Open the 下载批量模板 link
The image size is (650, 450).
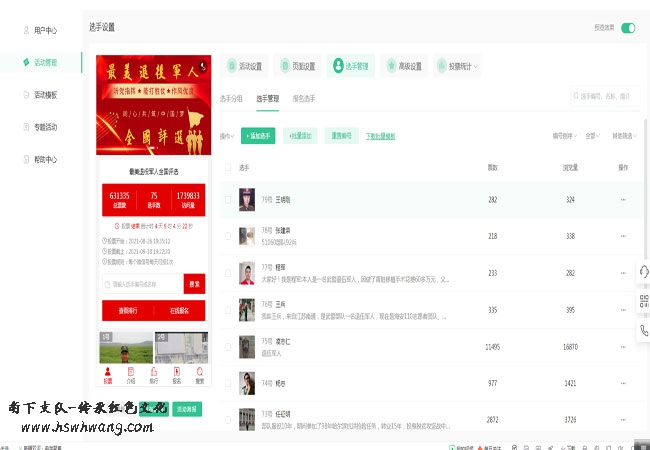point(381,136)
